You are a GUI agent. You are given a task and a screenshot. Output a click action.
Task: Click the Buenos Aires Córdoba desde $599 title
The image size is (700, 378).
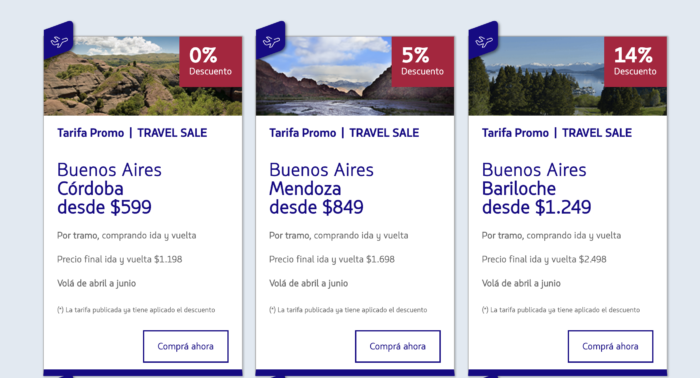[x=109, y=188]
